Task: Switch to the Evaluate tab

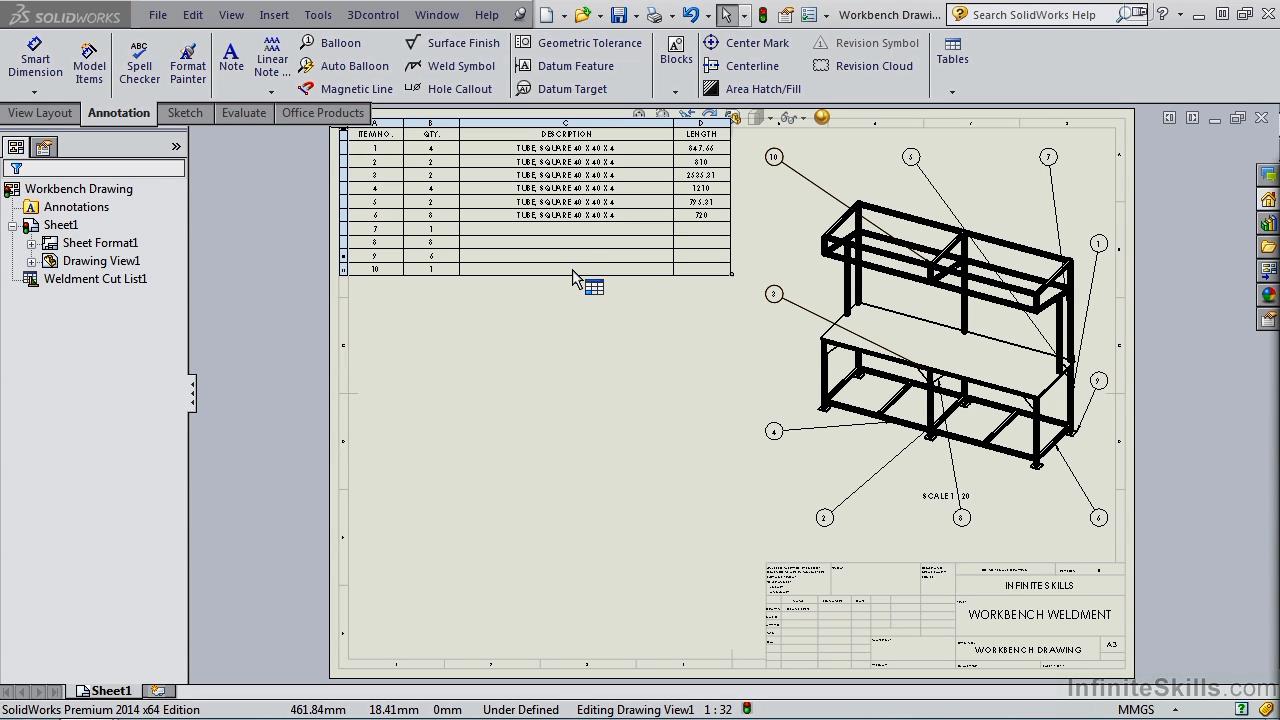Action: click(244, 113)
